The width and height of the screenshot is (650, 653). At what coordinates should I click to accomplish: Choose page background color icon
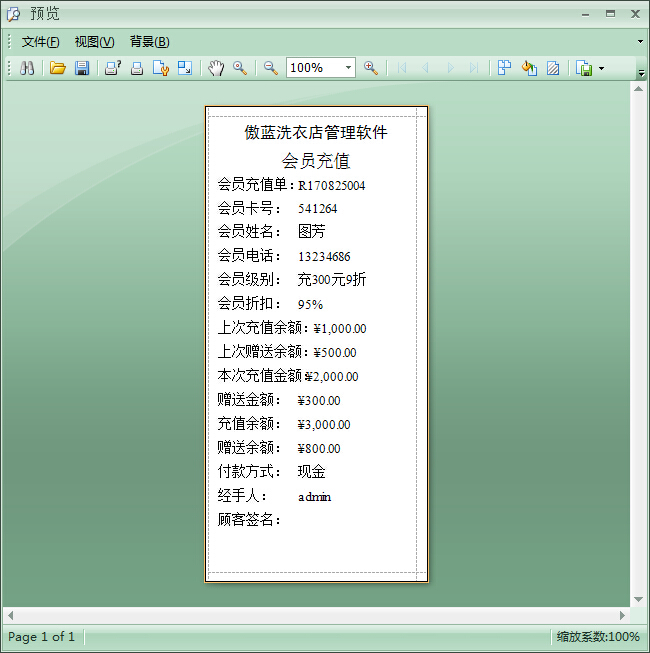529,68
